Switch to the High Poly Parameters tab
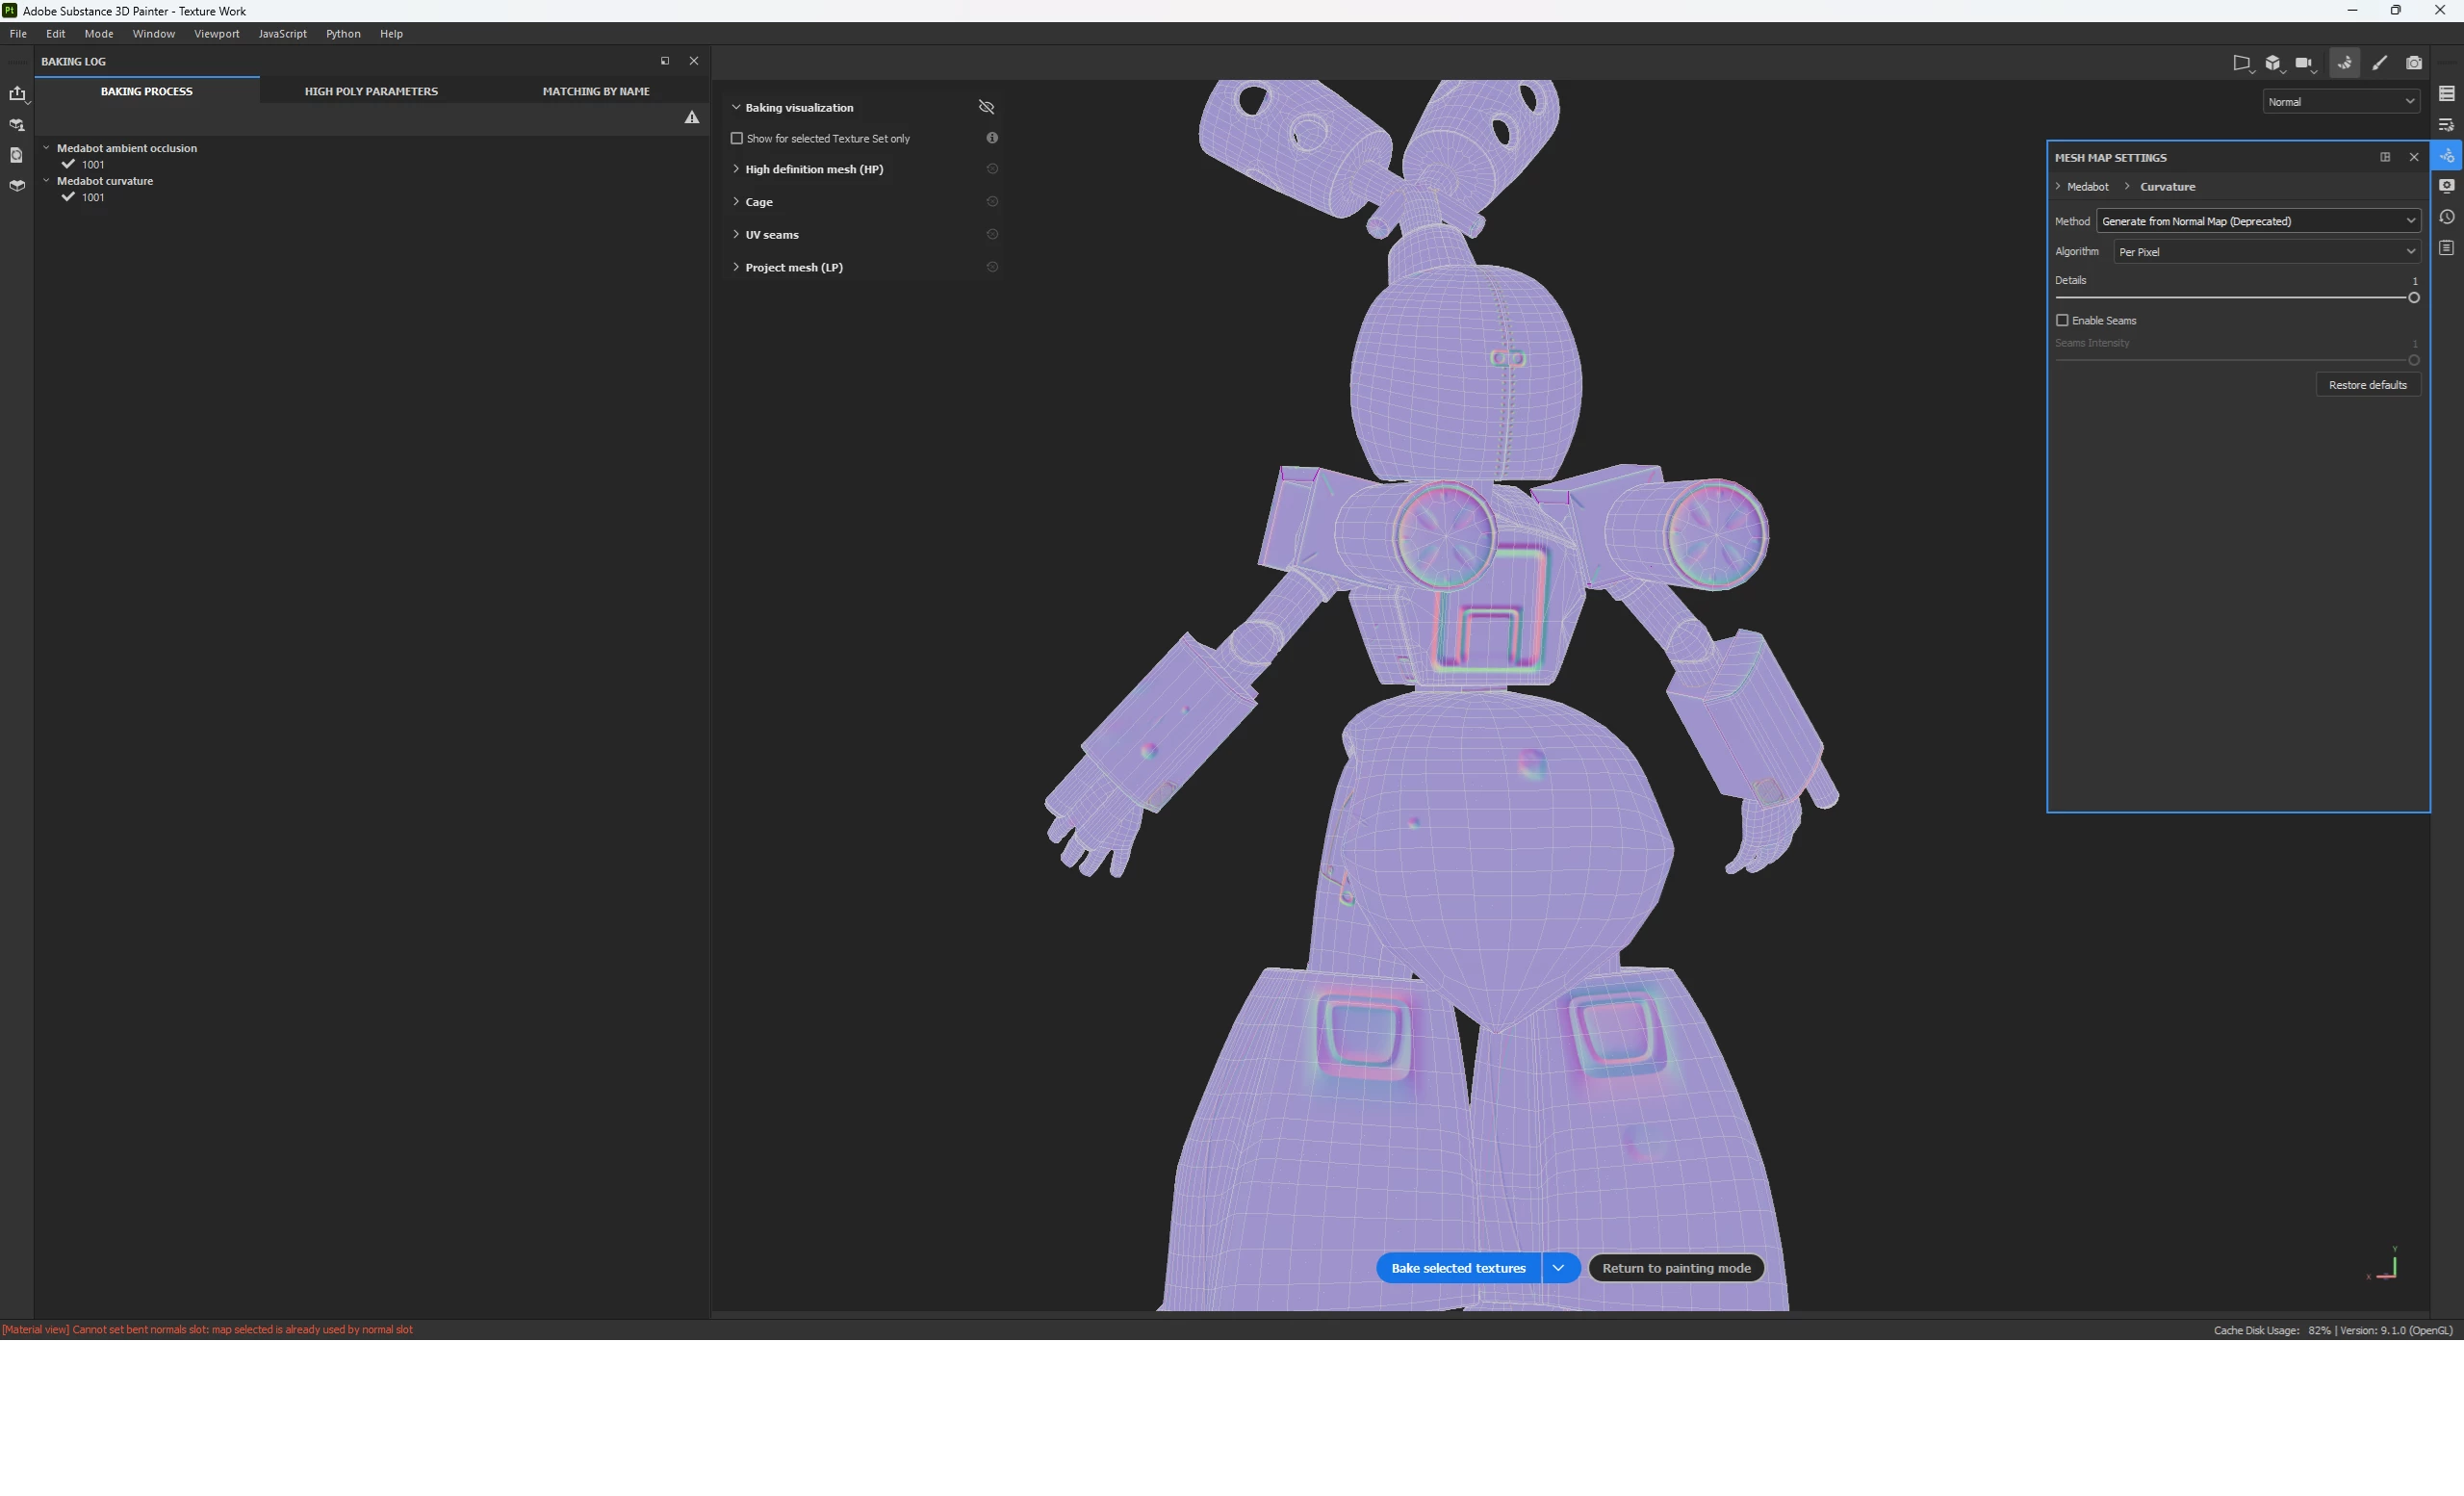This screenshot has height=1496, width=2464. pos(371,91)
